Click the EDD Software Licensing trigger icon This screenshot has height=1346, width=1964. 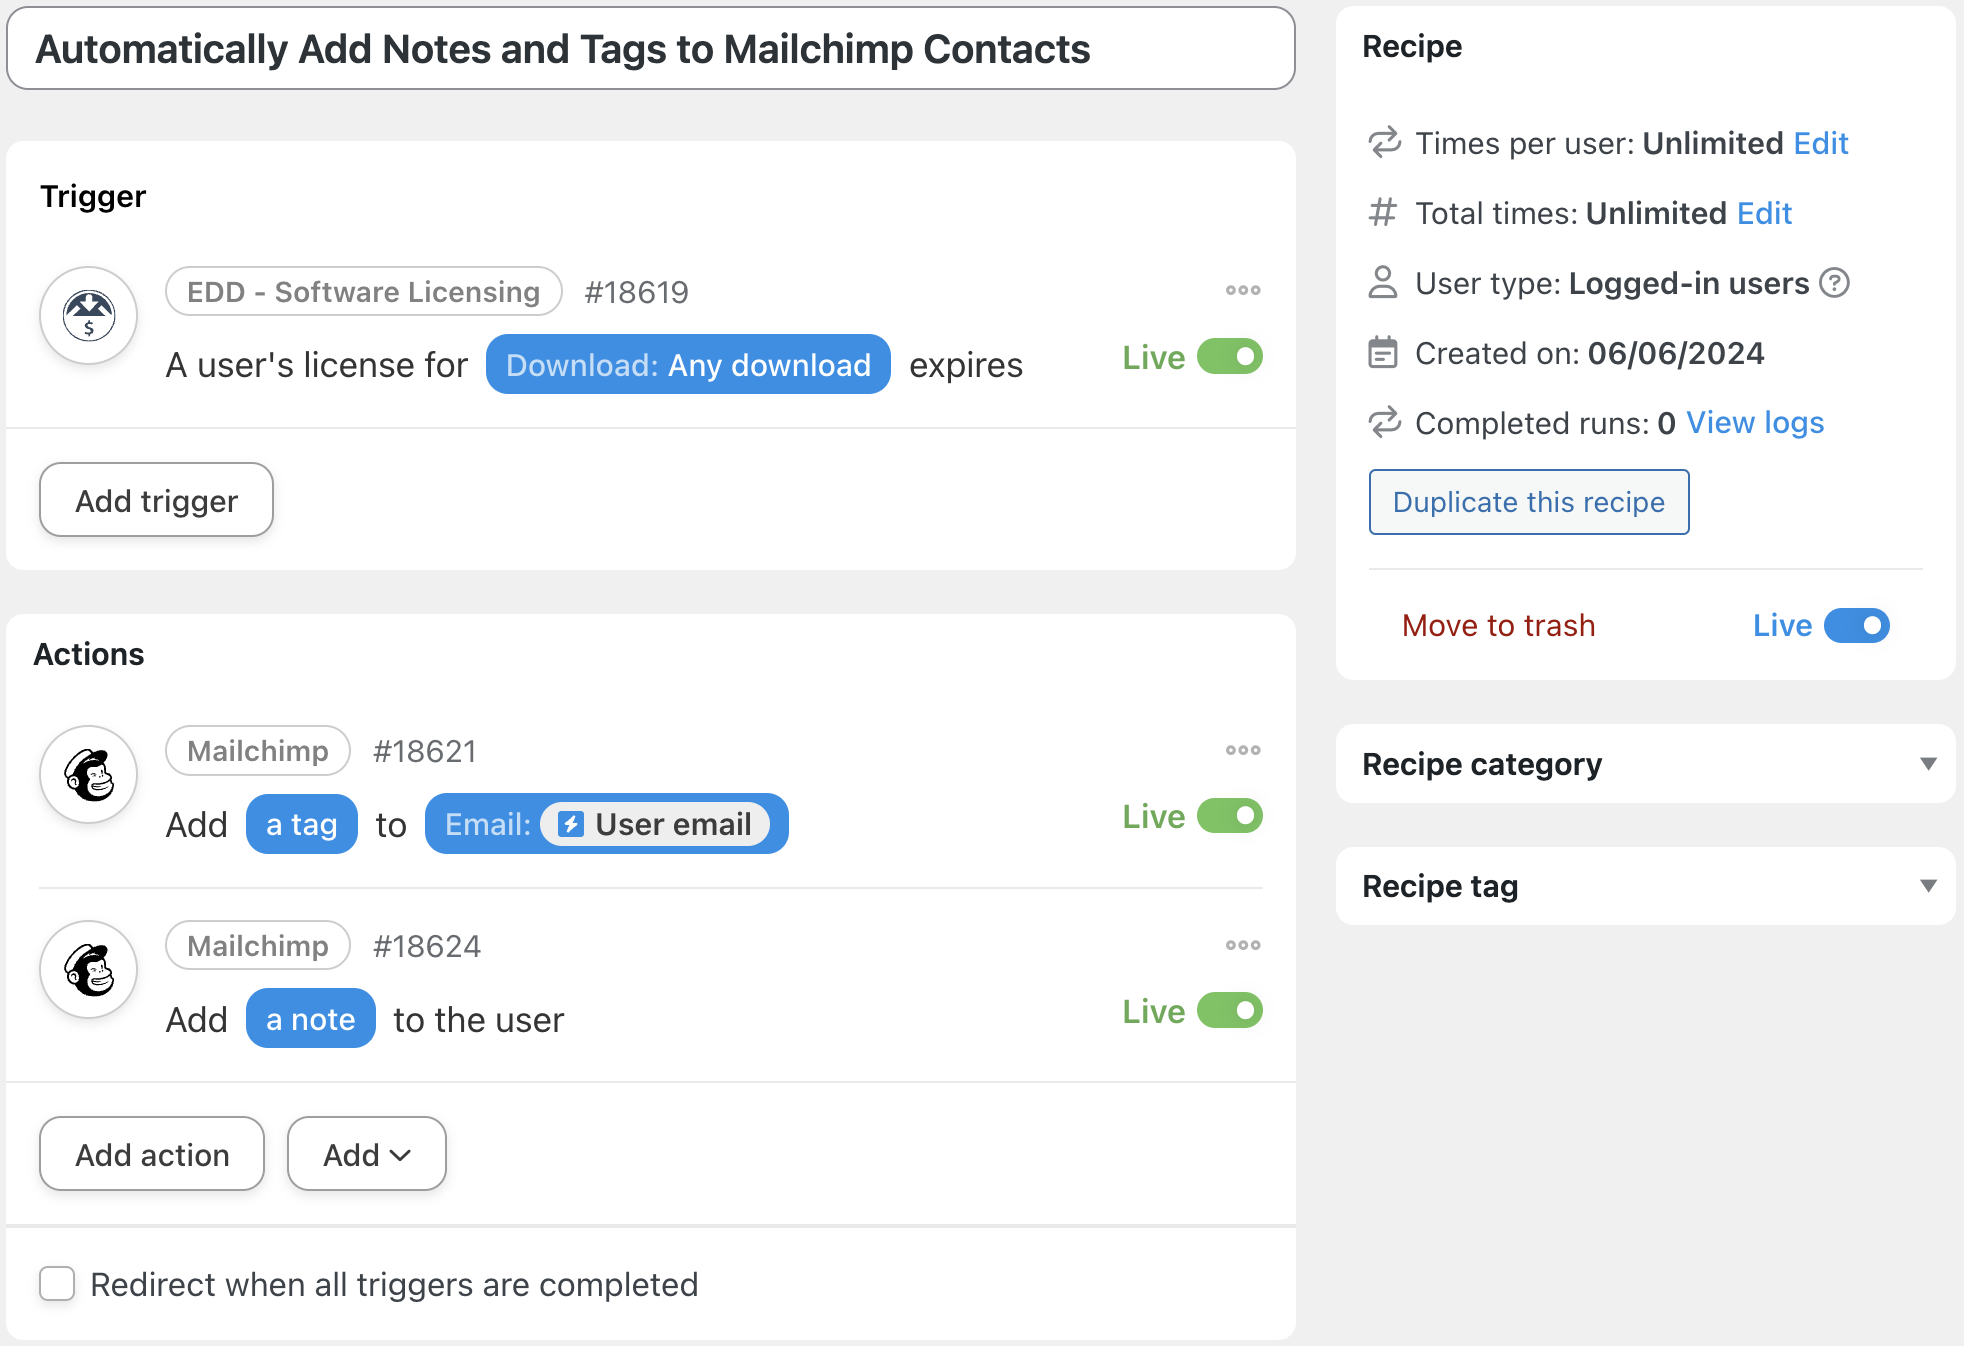pos(89,316)
